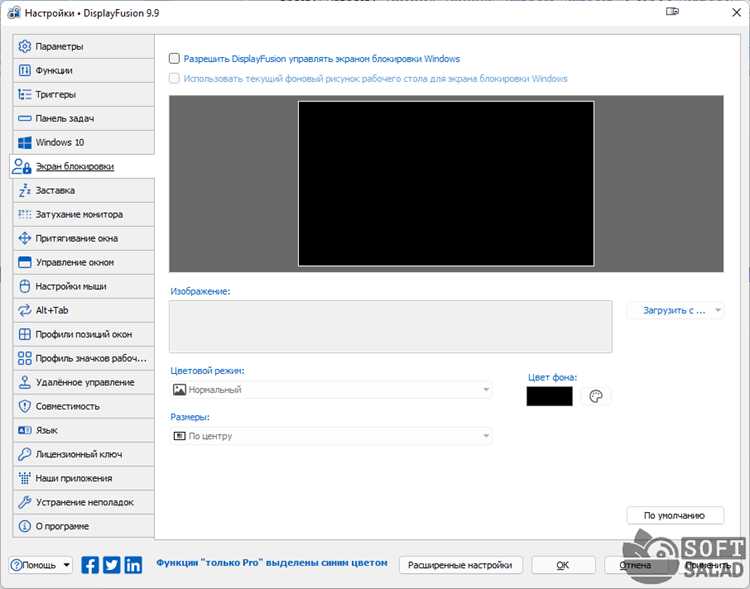Viewport: 750px width, 589px height.
Task: Switch to the Триггеры tab
Action: click(84, 94)
